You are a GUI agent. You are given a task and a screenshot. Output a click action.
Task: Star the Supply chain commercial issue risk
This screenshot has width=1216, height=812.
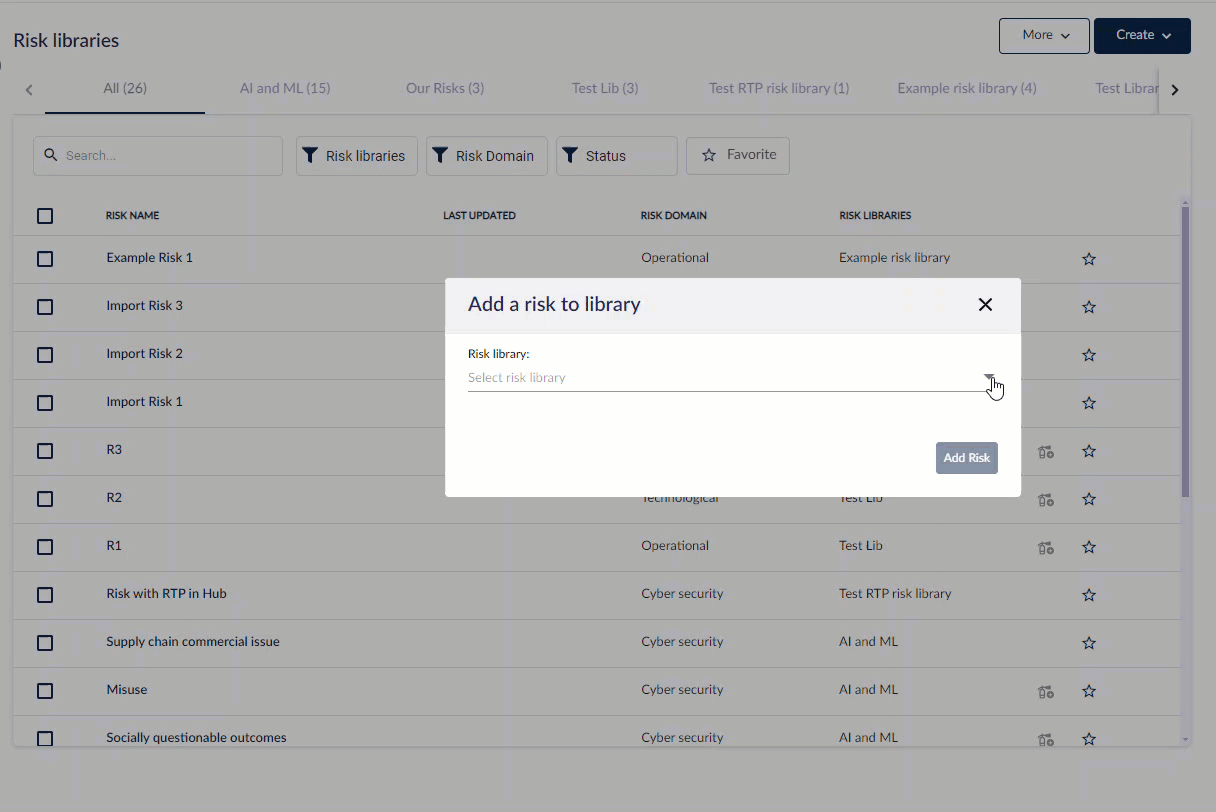click(x=1089, y=643)
